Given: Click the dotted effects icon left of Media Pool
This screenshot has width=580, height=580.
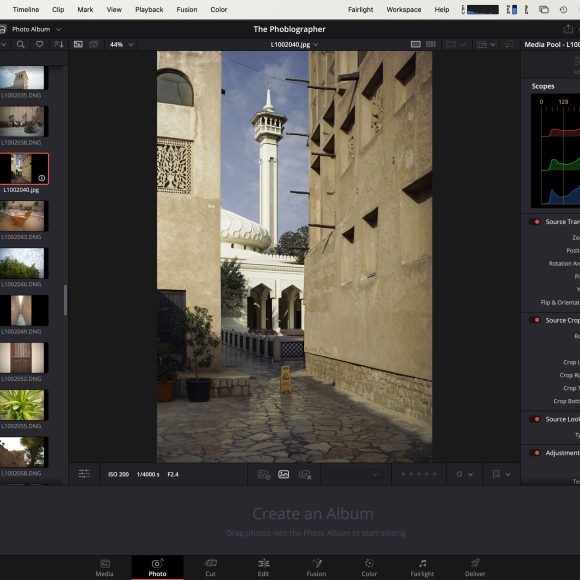Looking at the screenshot, I should coord(509,44).
